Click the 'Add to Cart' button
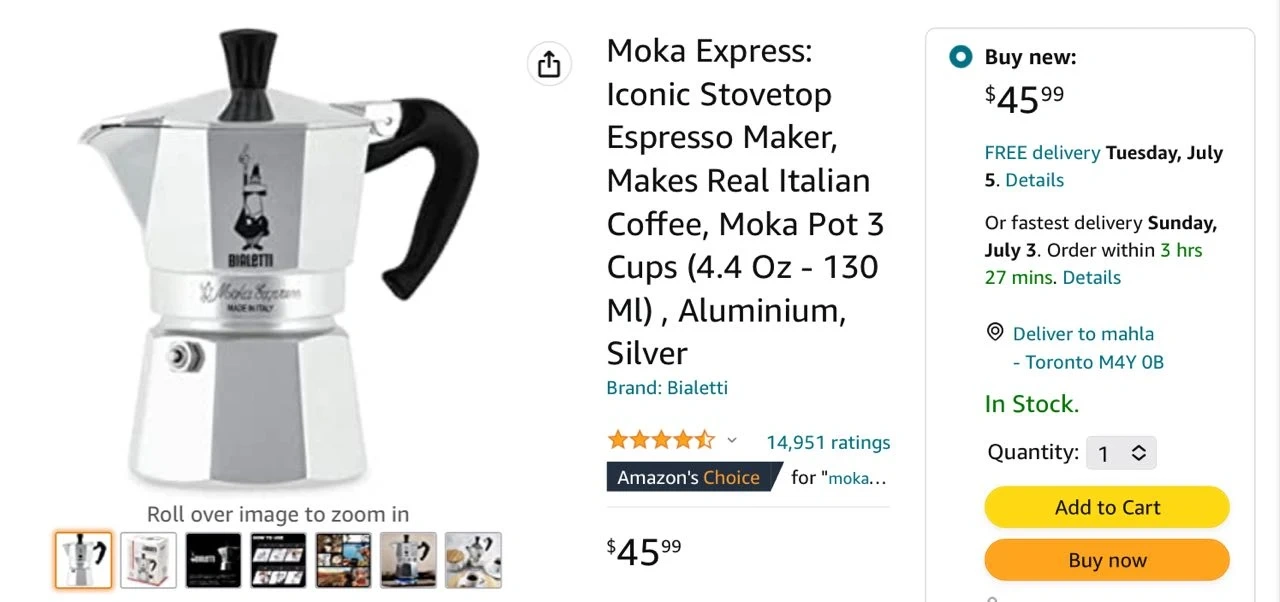The height and width of the screenshot is (602, 1280). [x=1107, y=507]
